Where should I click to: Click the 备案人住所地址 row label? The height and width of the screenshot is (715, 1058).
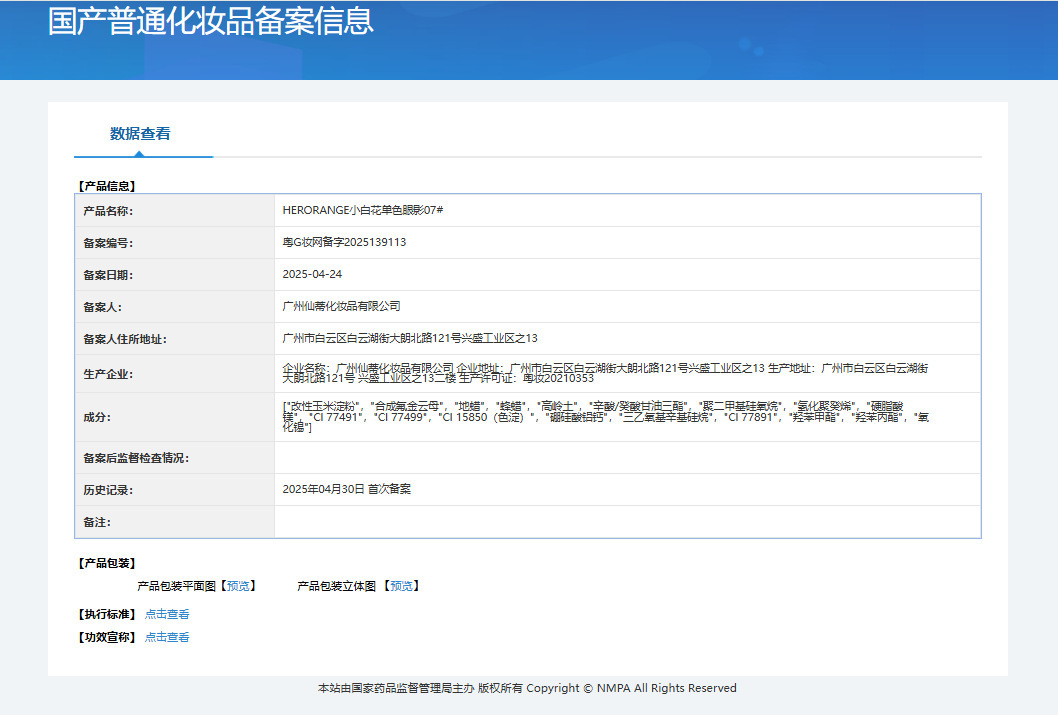125,339
